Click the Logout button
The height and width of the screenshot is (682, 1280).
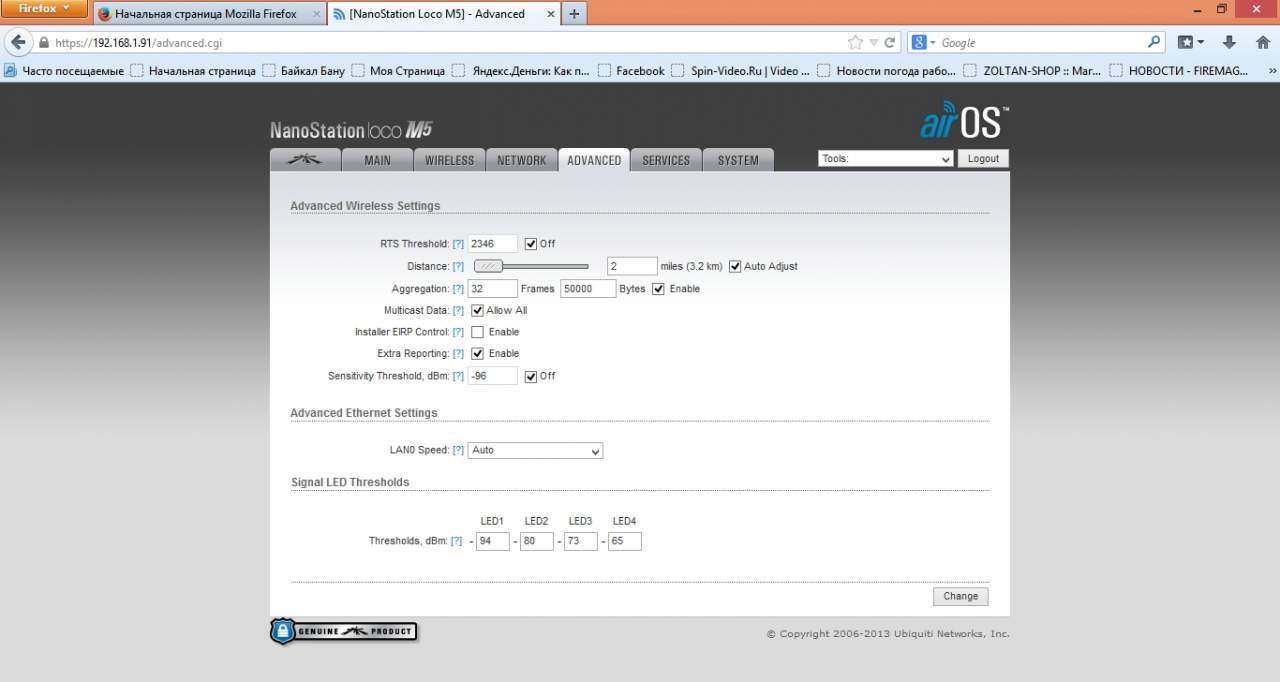983,159
